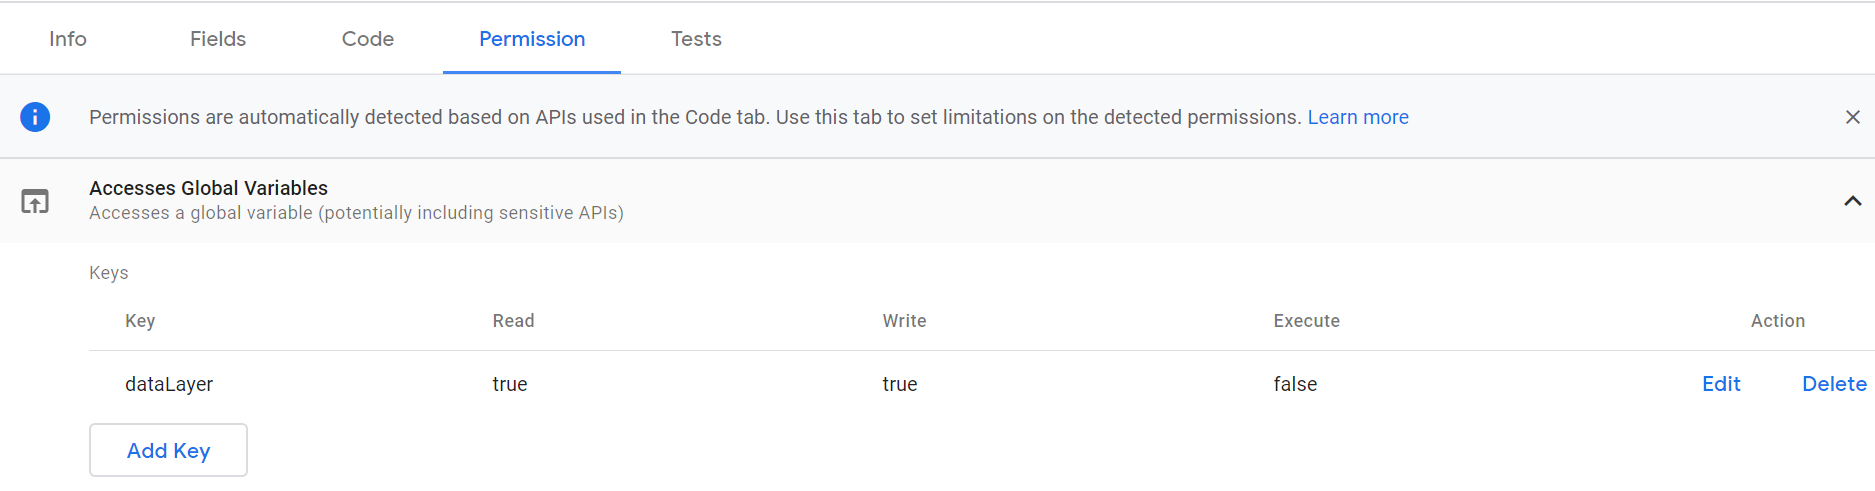
Task: Switch to the Info tab
Action: [x=68, y=39]
